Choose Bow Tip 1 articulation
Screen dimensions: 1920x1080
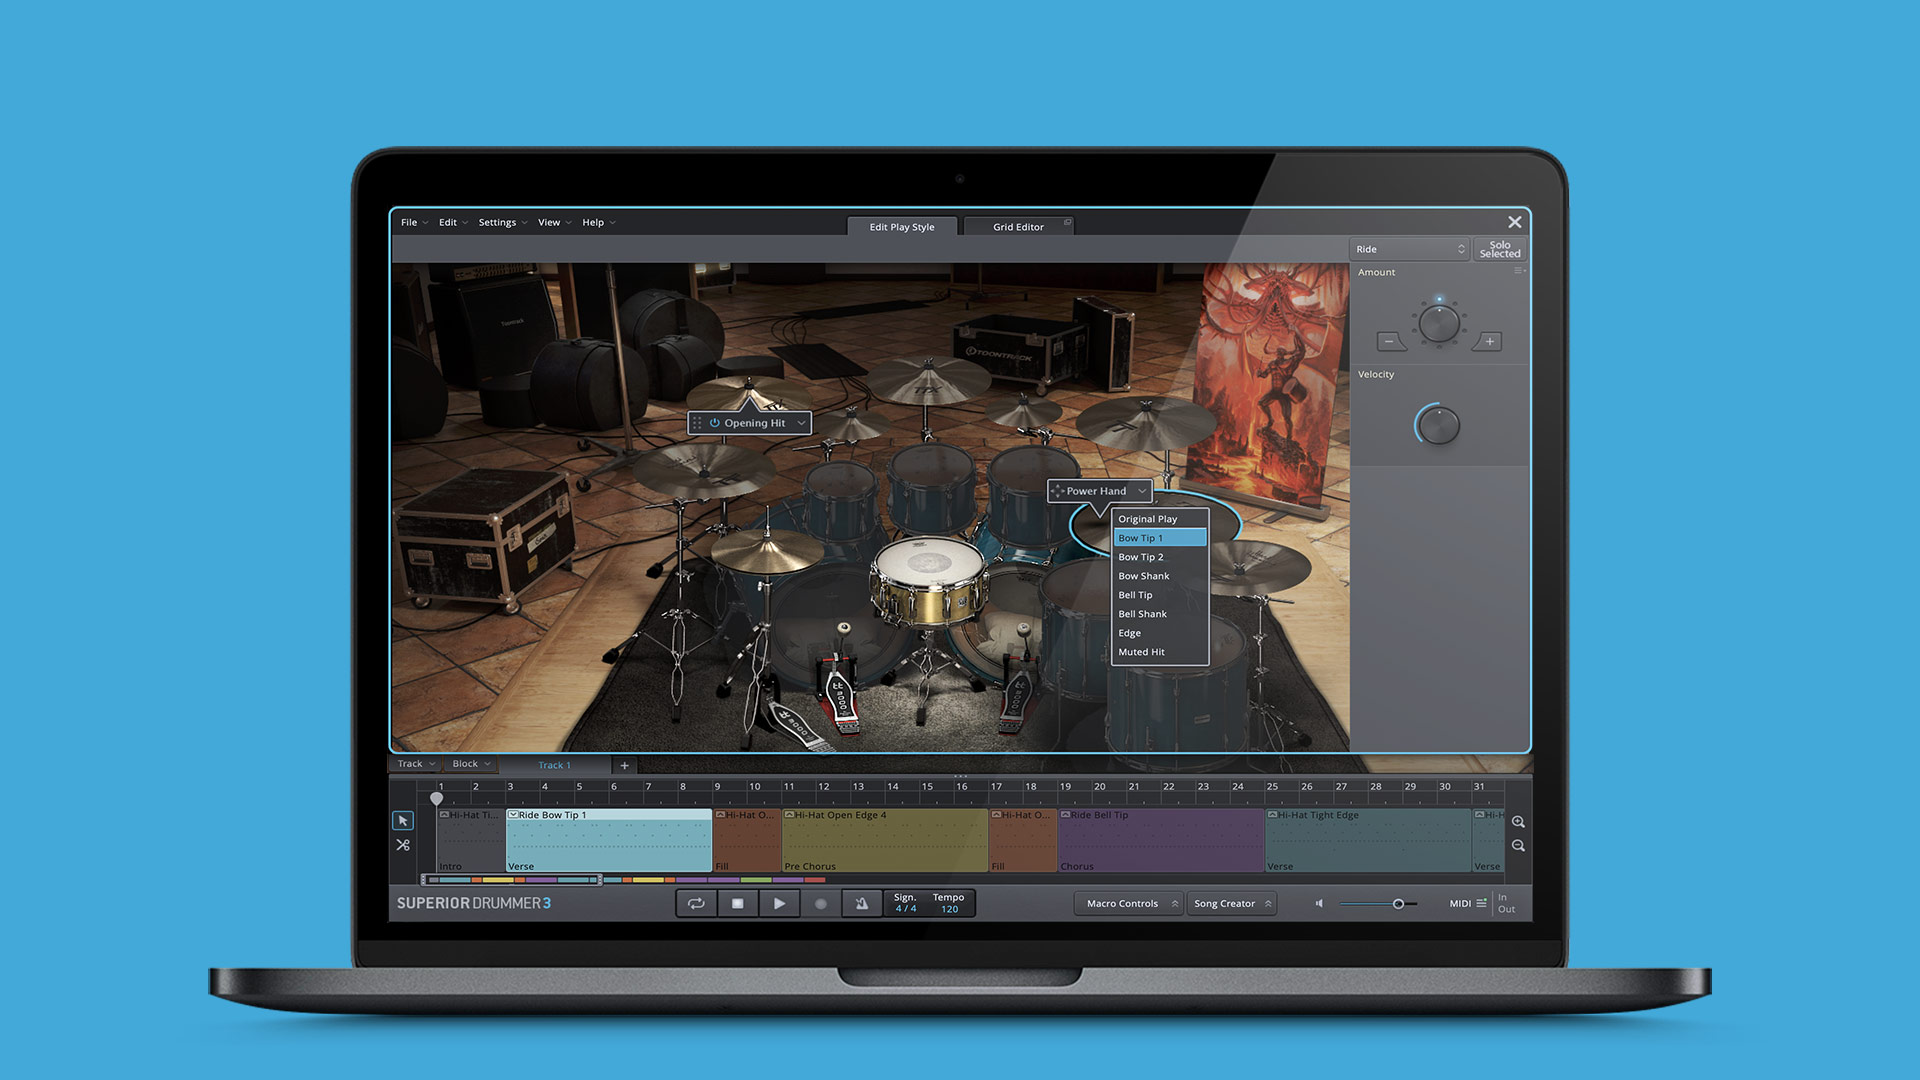1160,538
